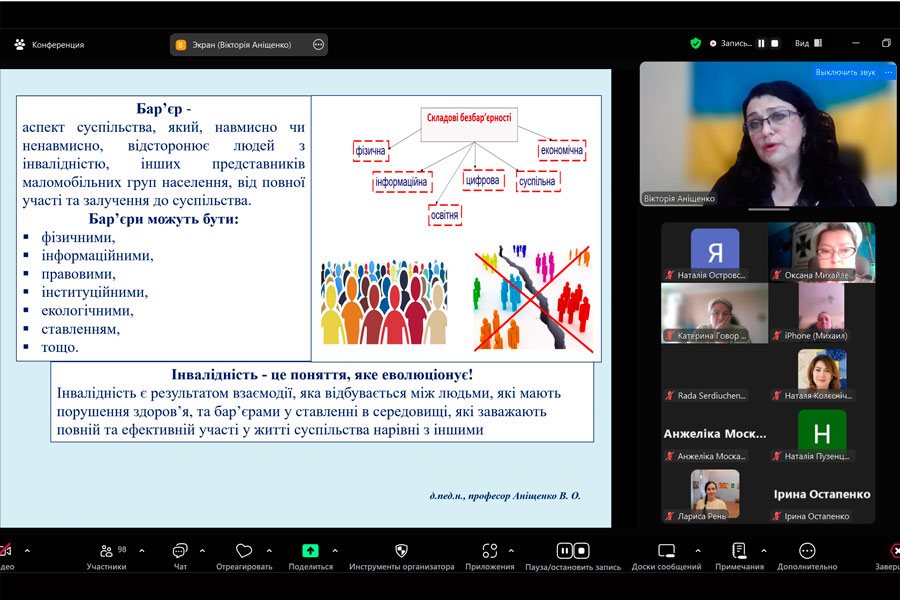Click Пауза/остановить запись pause button
The width and height of the screenshot is (900, 600).
[565, 551]
